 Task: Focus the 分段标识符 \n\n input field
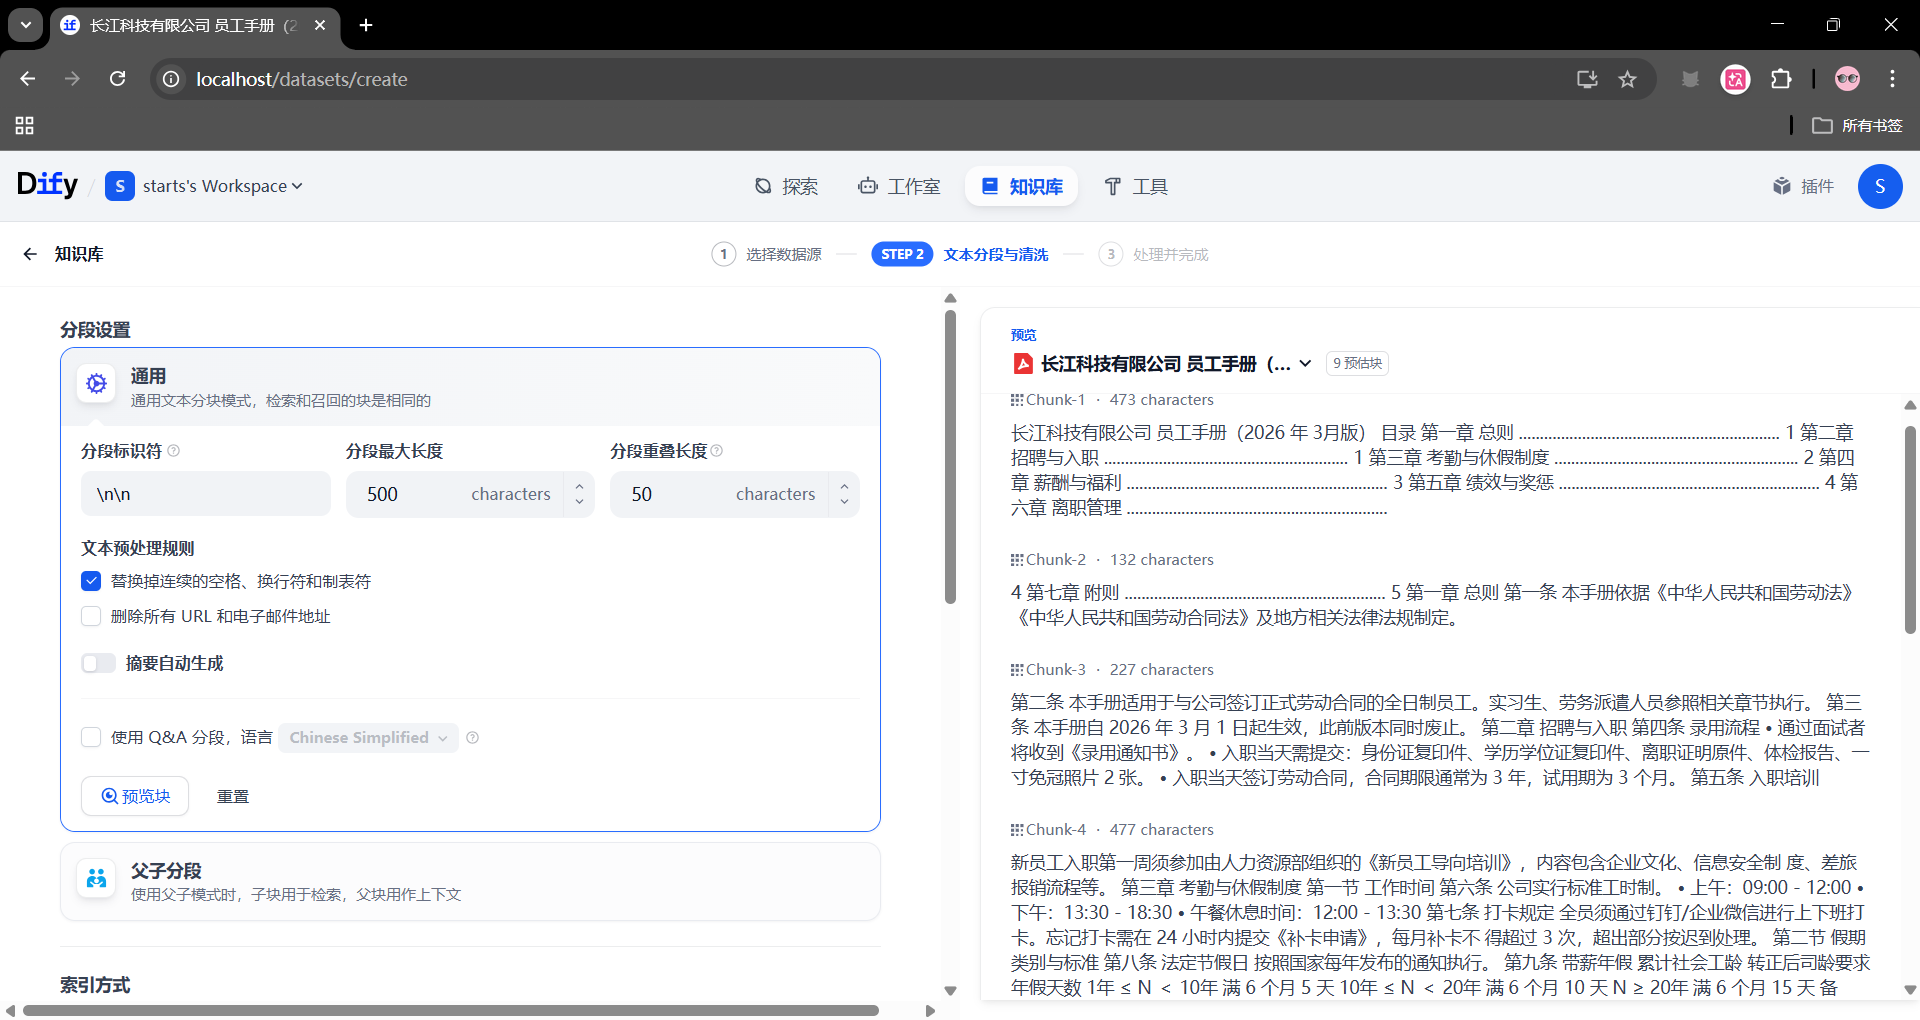click(x=206, y=494)
